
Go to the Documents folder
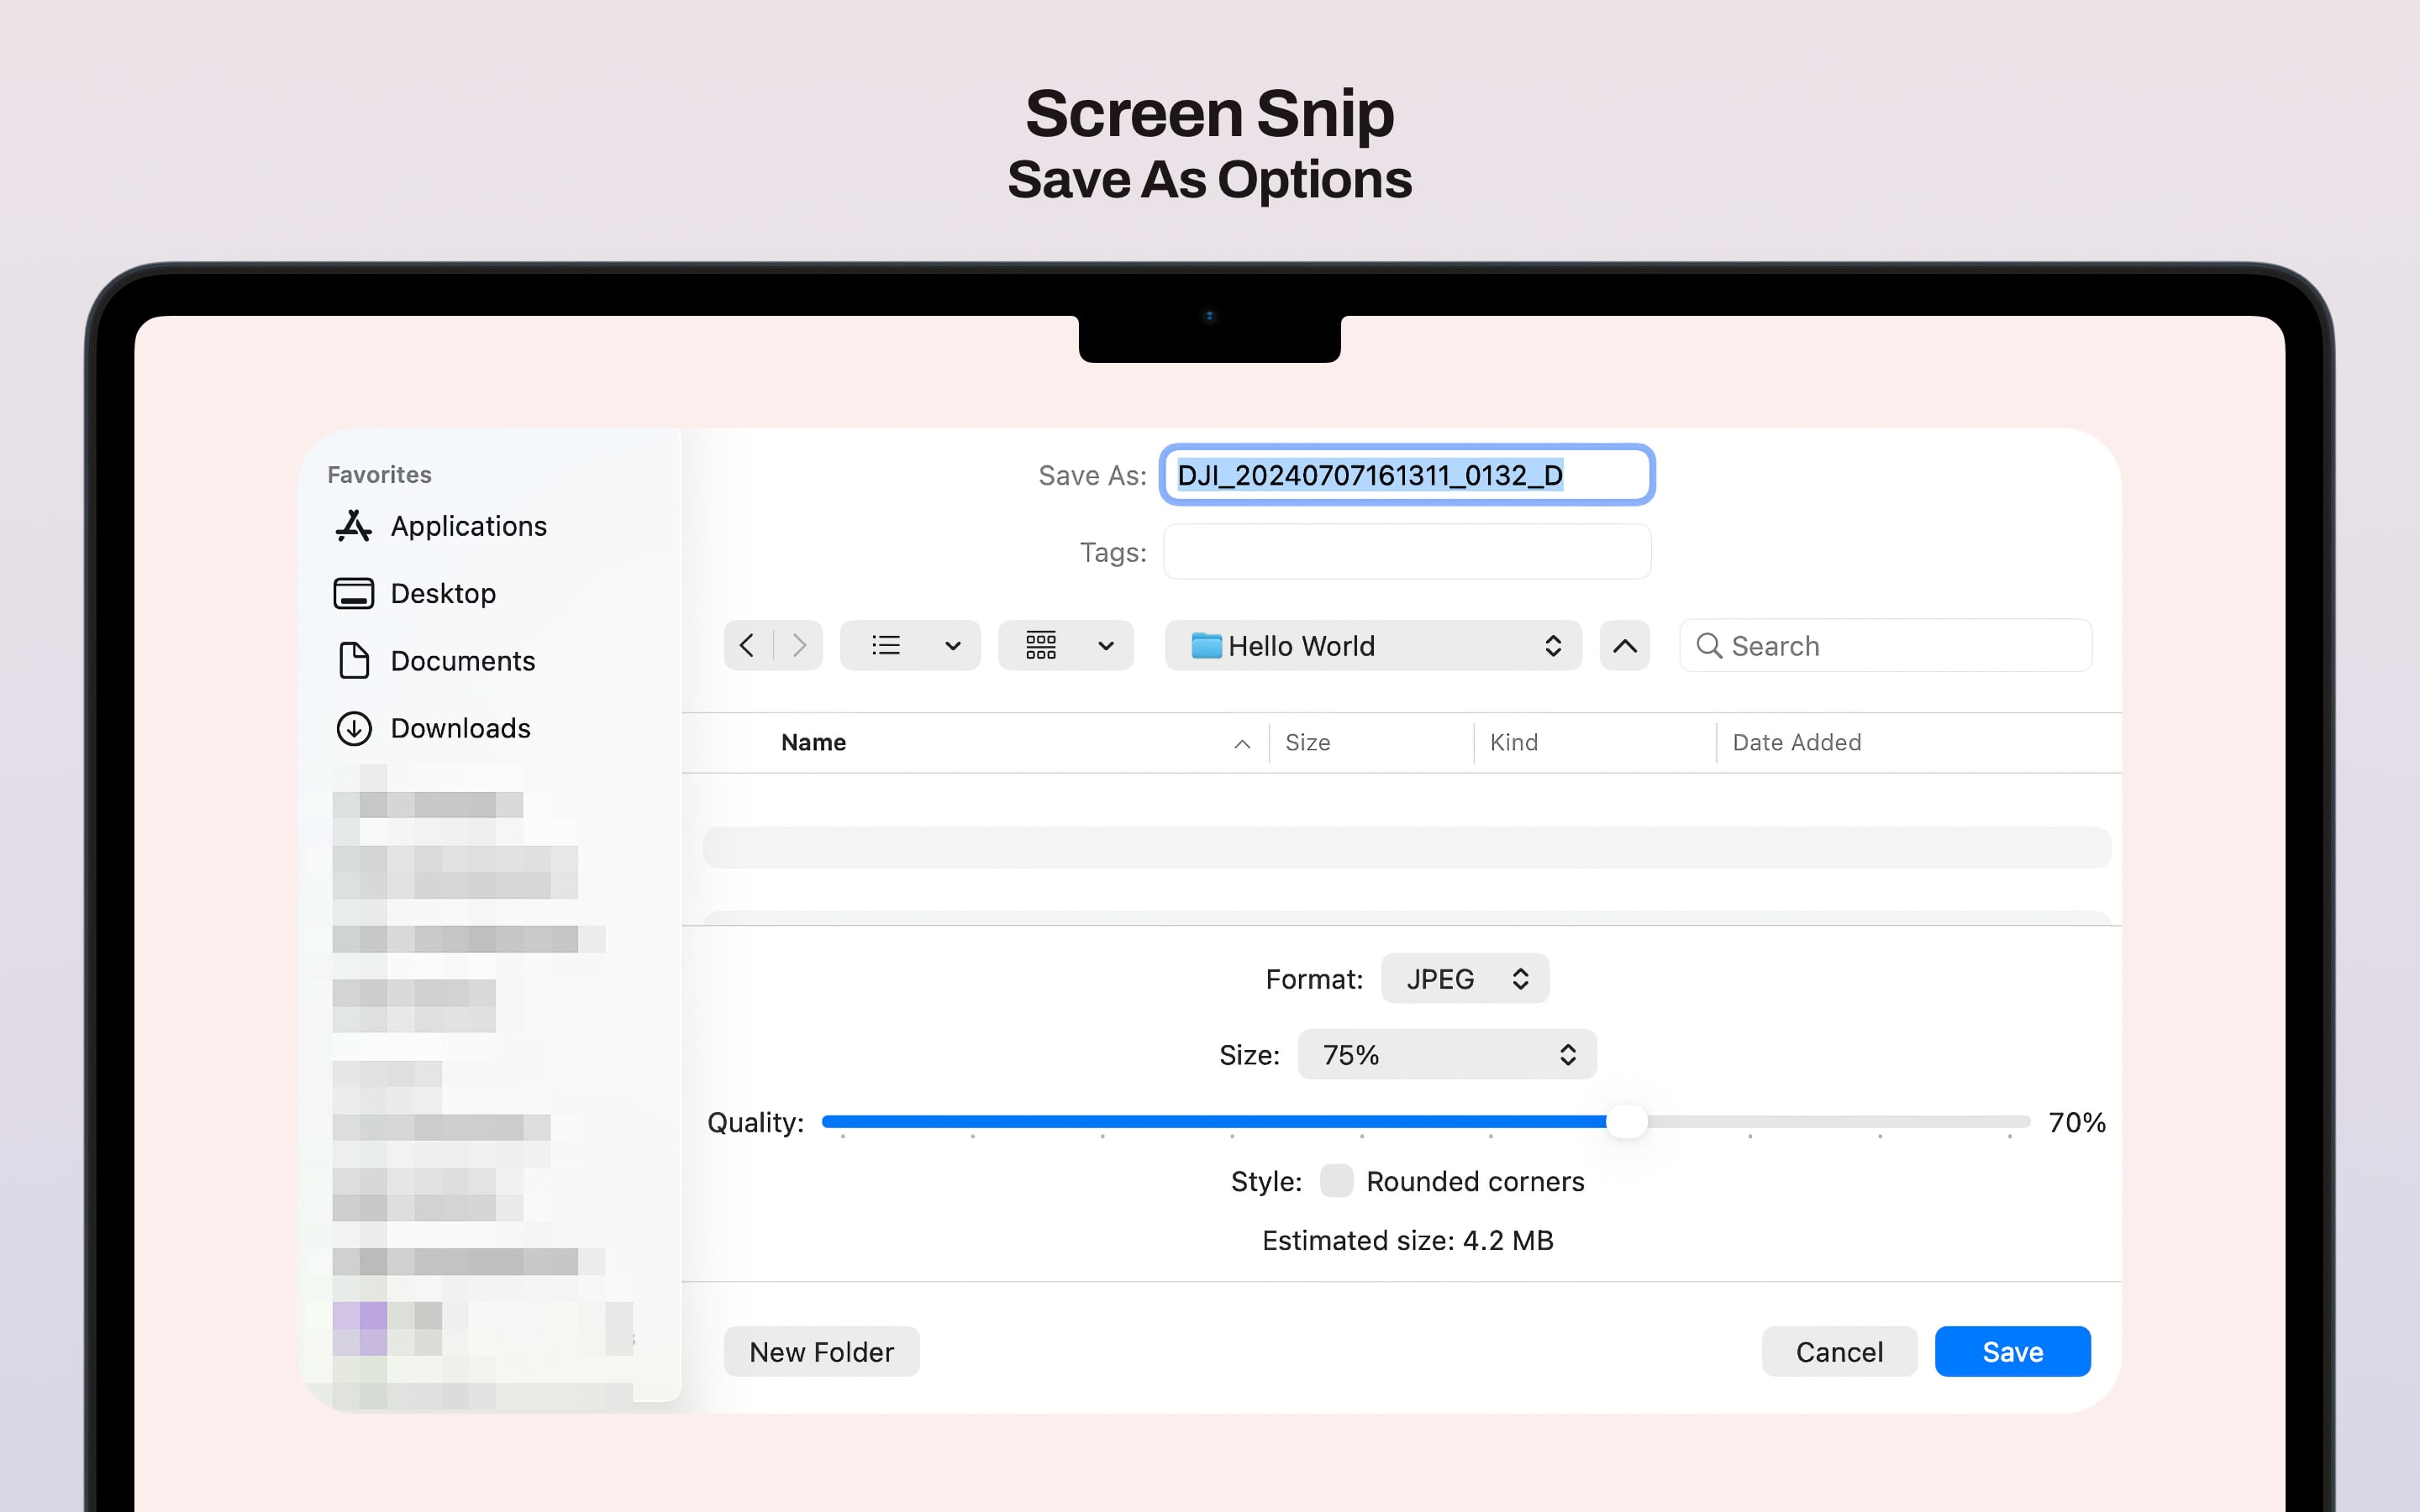click(x=462, y=661)
